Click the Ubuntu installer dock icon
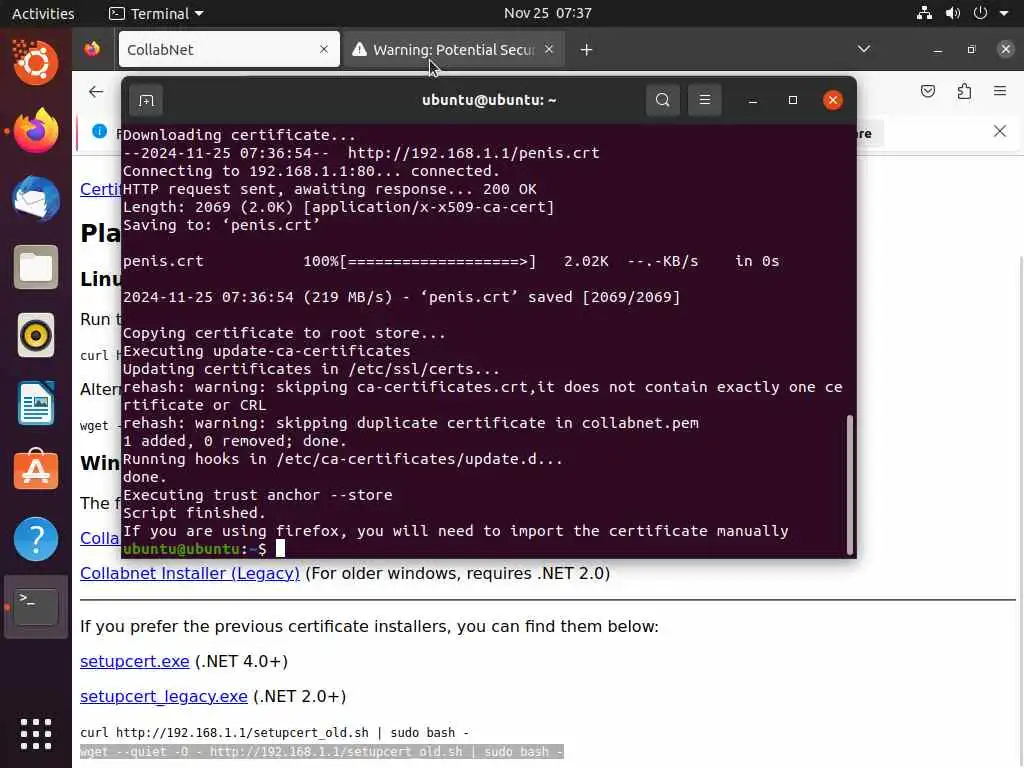Screen dimensions: 1024x768 point(36,63)
